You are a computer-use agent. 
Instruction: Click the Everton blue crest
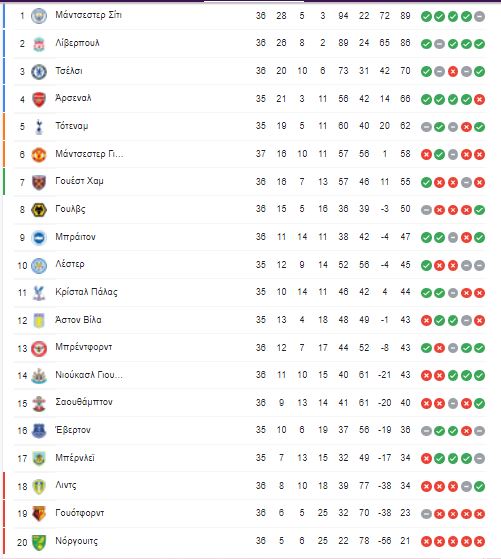point(39,431)
